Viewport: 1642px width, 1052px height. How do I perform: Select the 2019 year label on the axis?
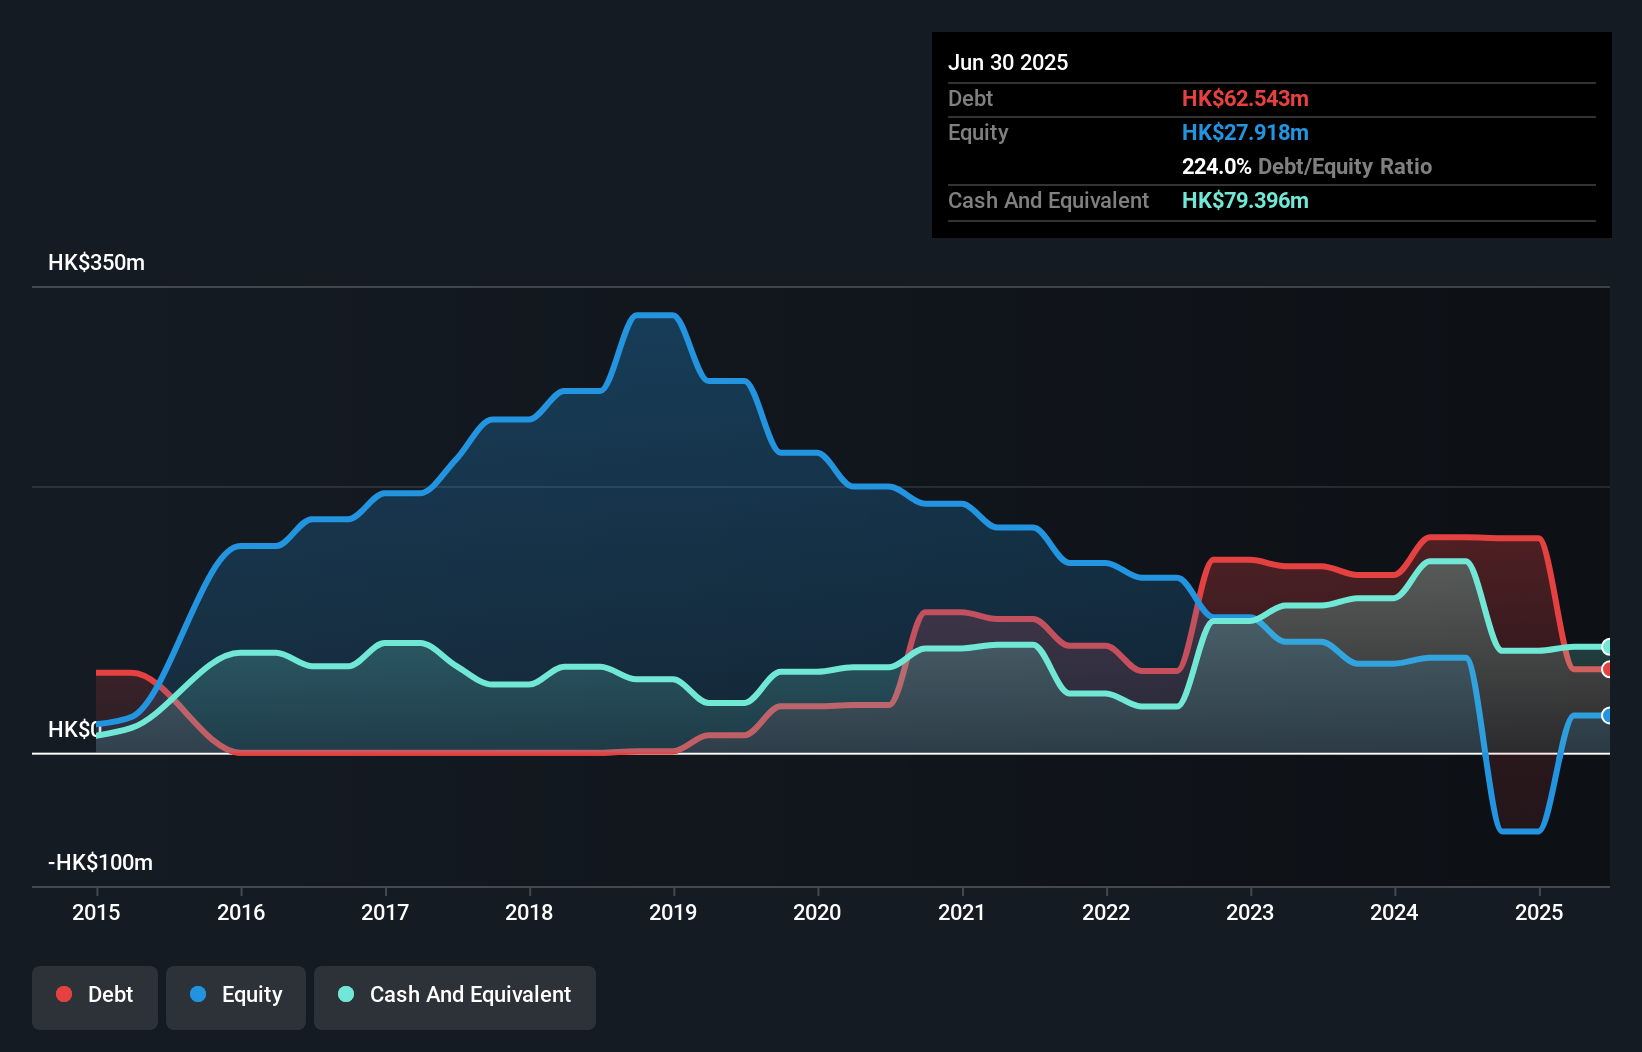click(673, 912)
